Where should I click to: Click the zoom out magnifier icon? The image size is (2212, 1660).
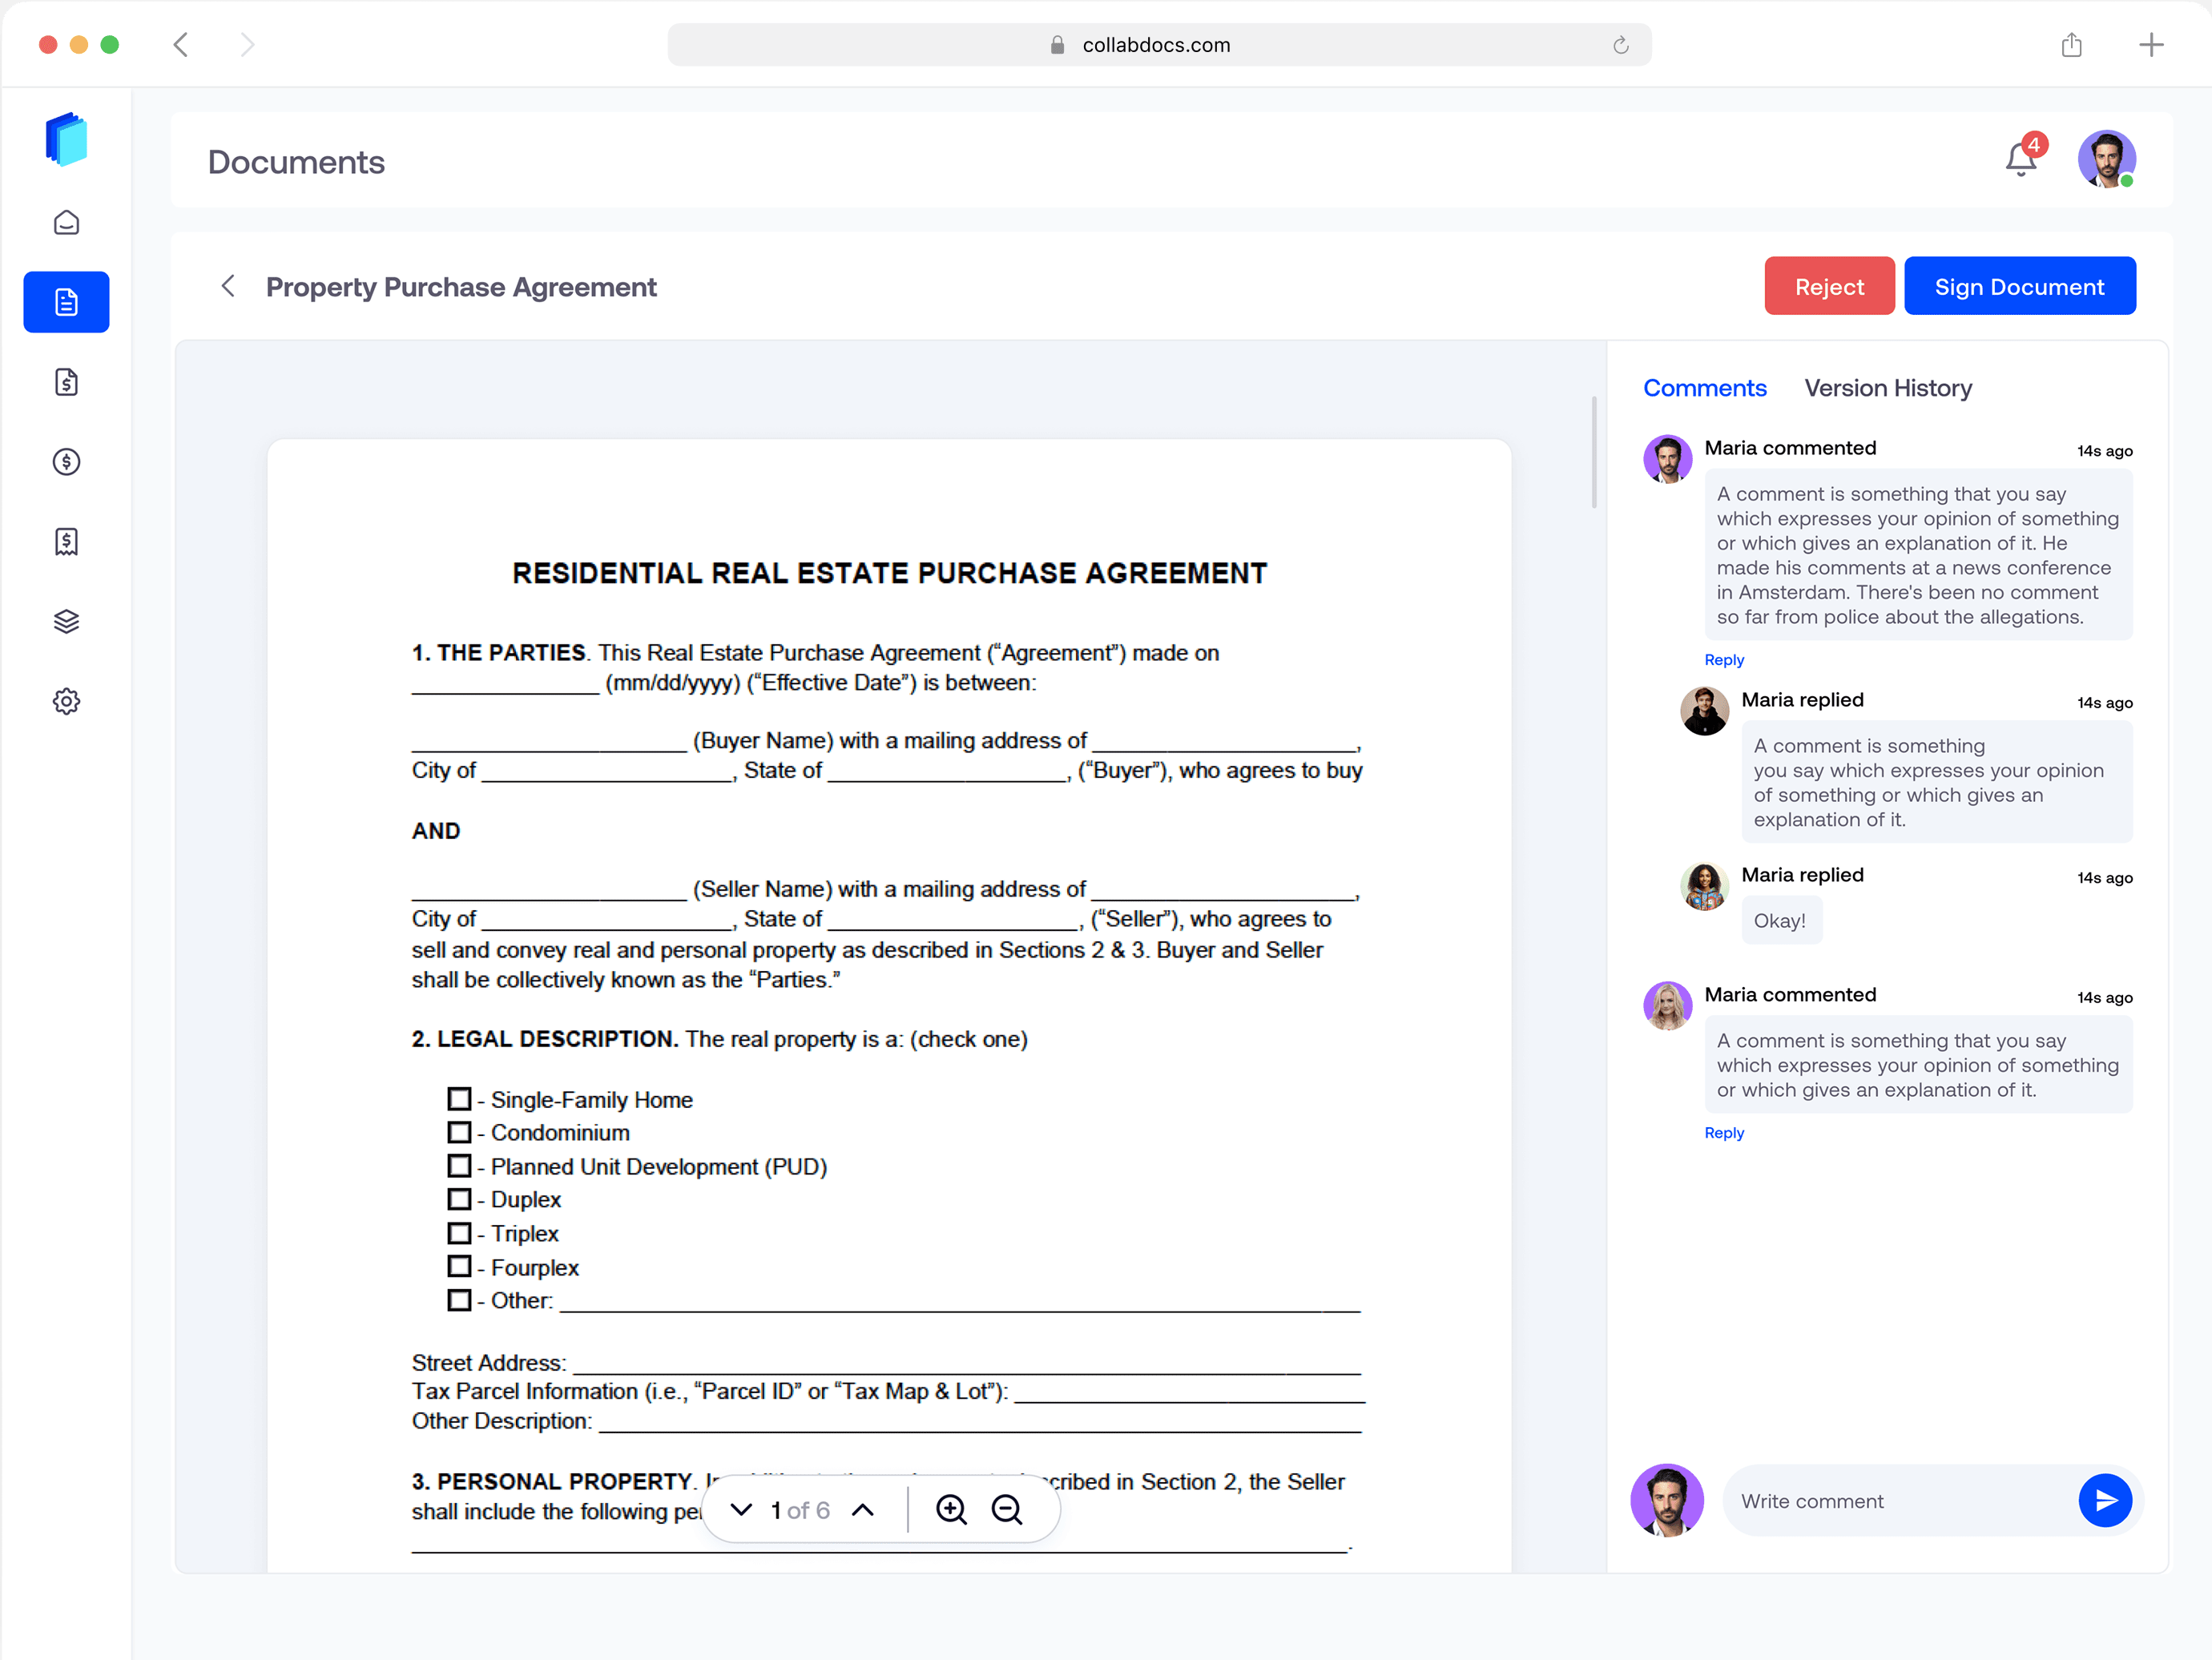(1006, 1509)
